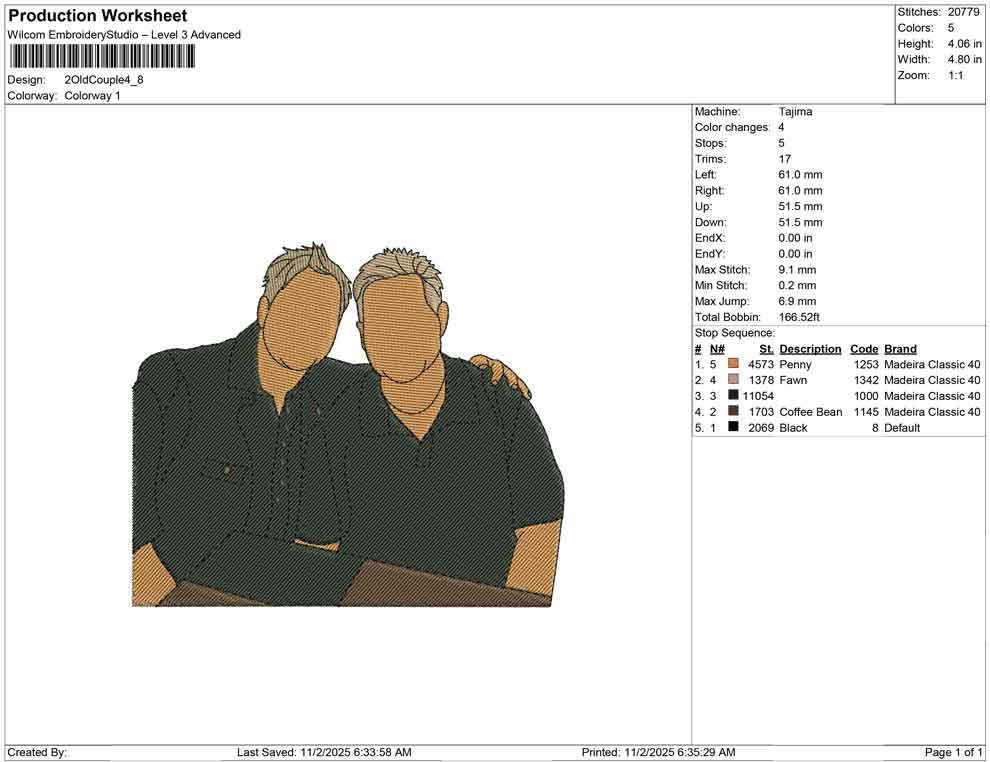Click code 1253 in the stop sequence
The width and height of the screenshot is (990, 762).
pyautogui.click(x=866, y=364)
